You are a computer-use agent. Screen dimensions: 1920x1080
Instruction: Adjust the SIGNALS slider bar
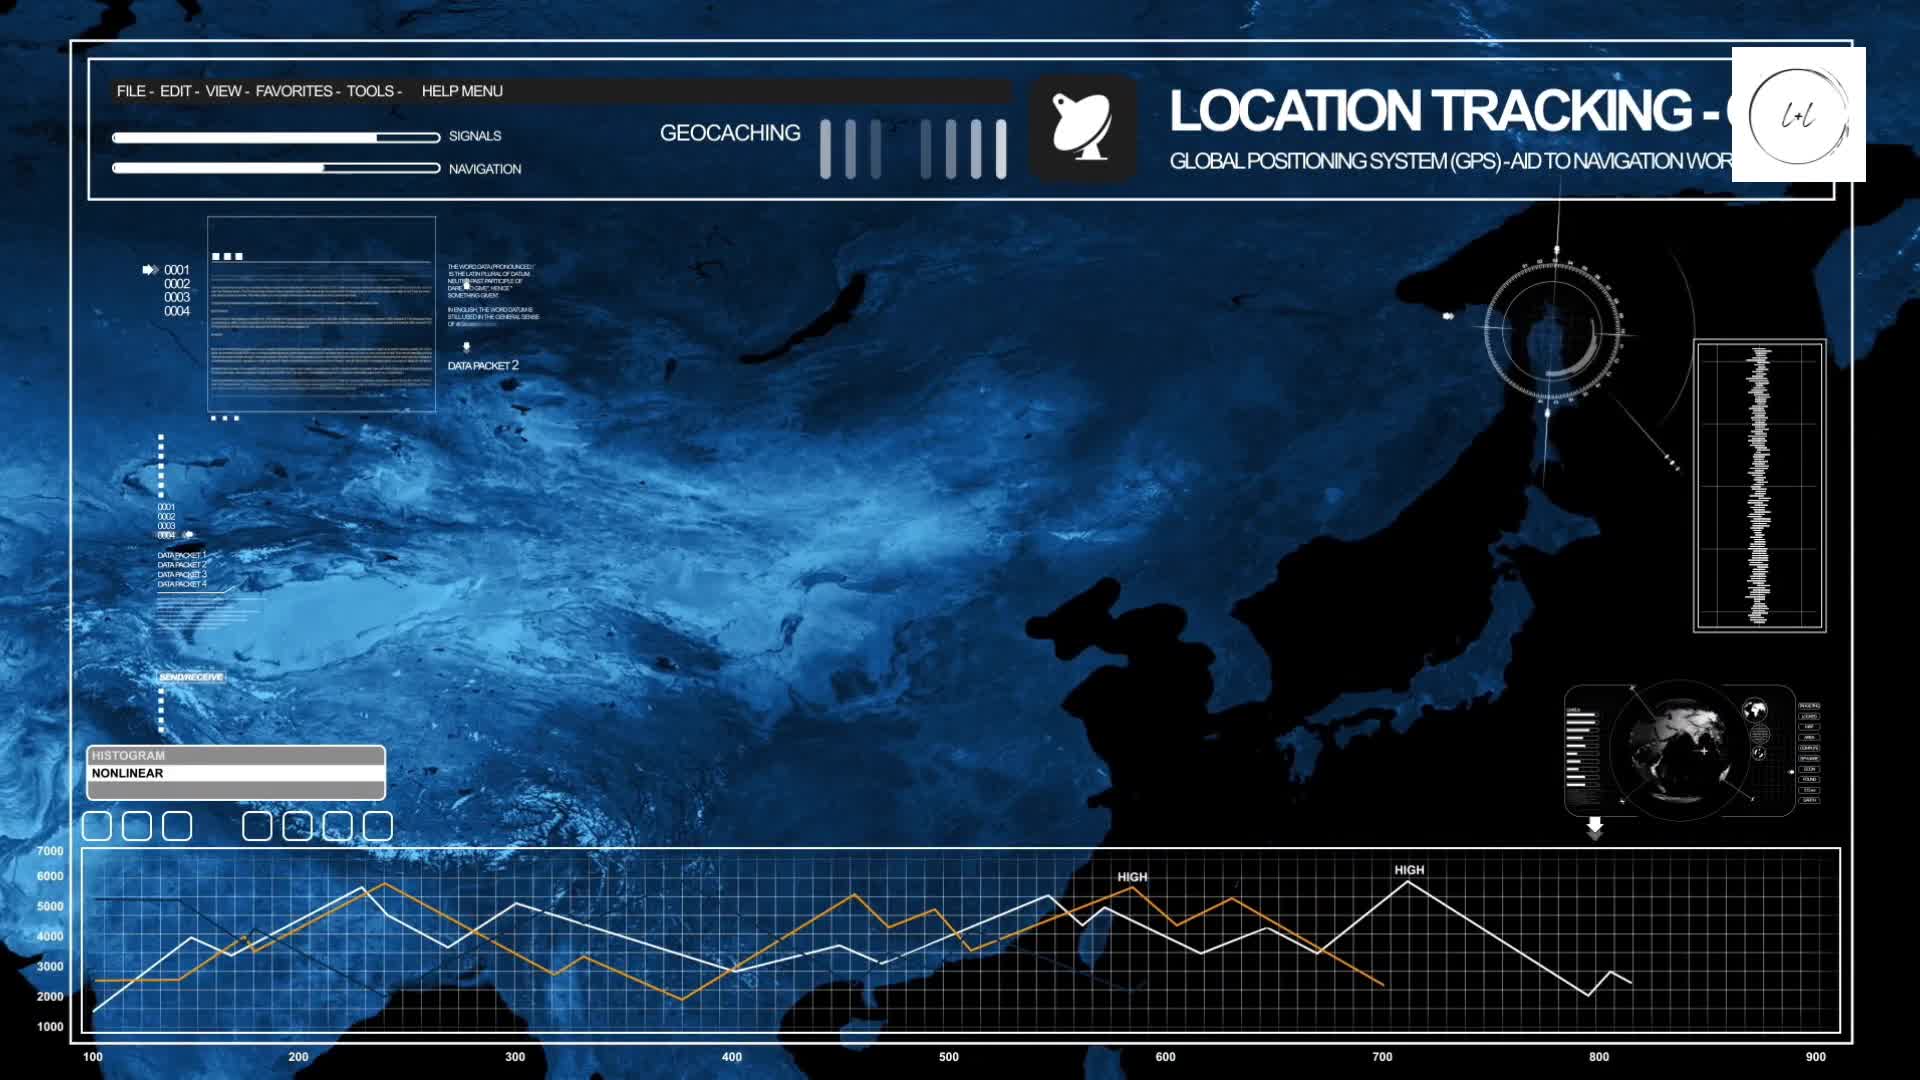pos(276,137)
